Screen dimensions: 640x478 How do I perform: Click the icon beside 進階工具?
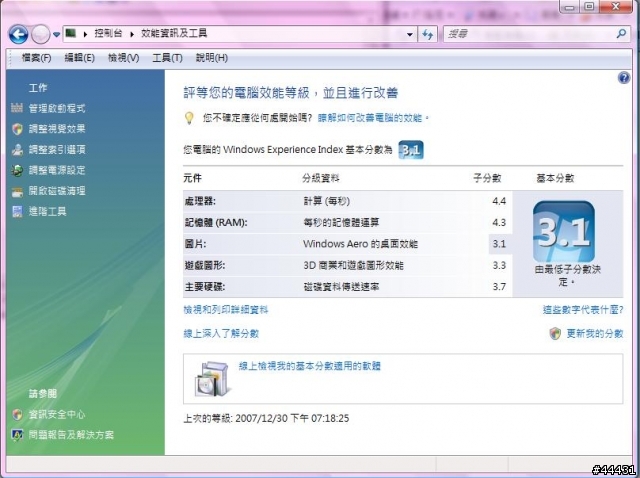[x=17, y=211]
